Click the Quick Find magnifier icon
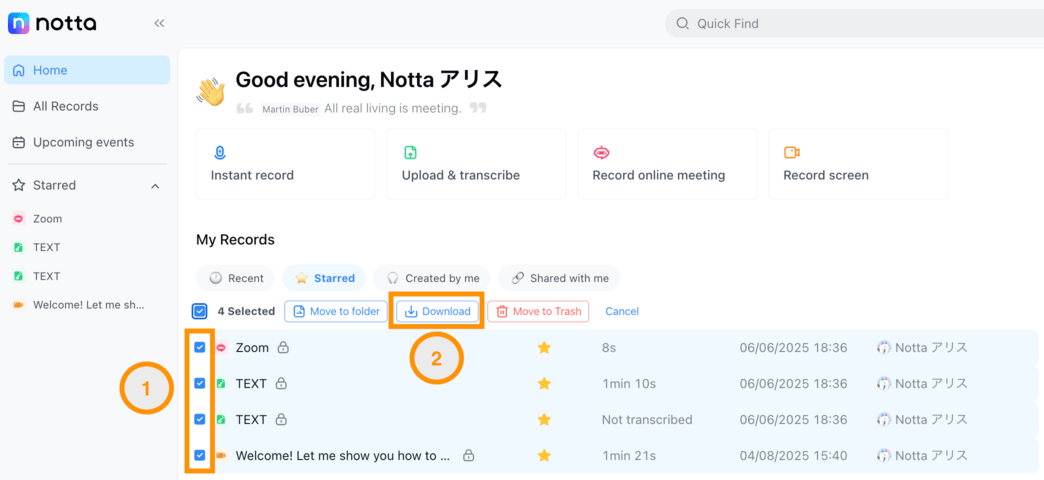The image size is (1044, 480). [x=682, y=24]
